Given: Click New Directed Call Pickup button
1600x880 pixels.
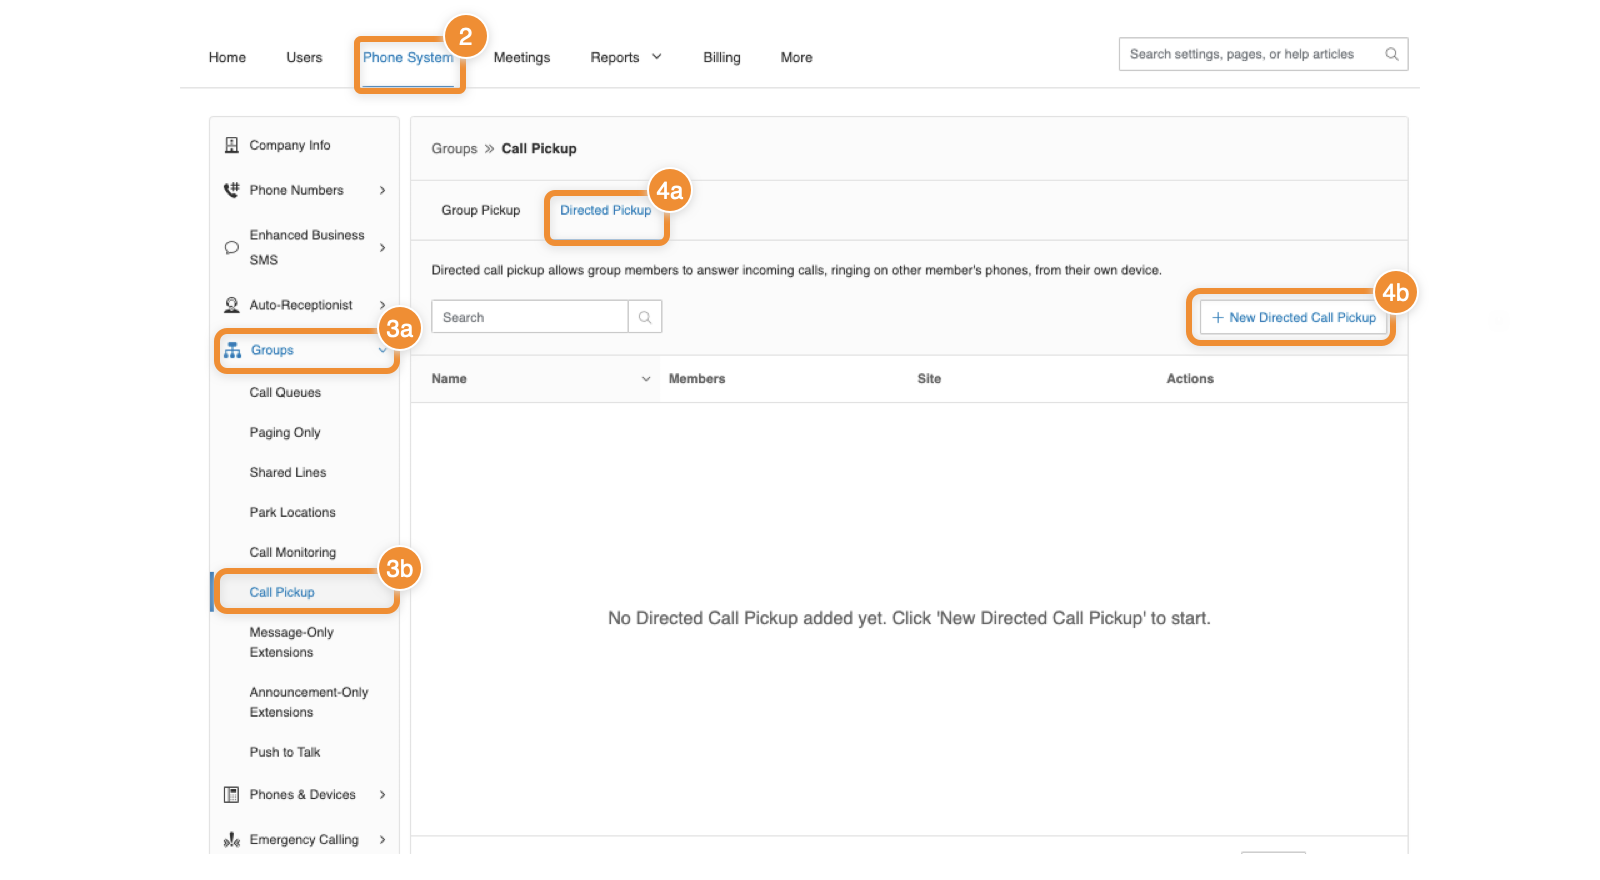Looking at the screenshot, I should point(1292,317).
